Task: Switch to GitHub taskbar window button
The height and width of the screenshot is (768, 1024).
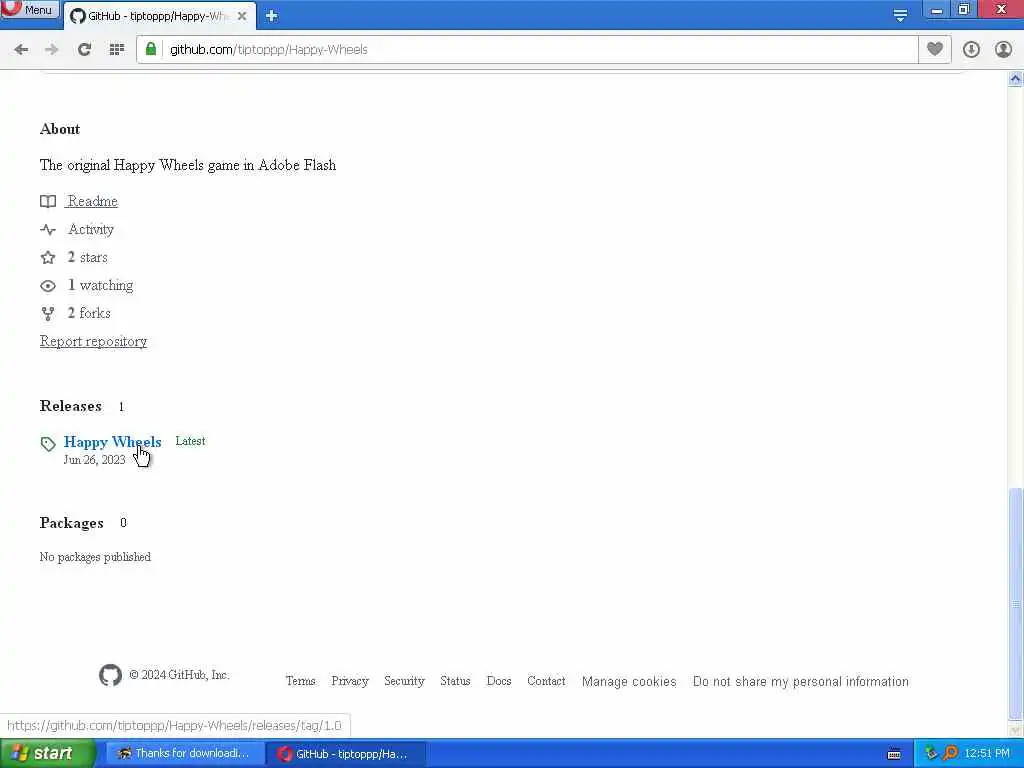Action: pos(346,754)
